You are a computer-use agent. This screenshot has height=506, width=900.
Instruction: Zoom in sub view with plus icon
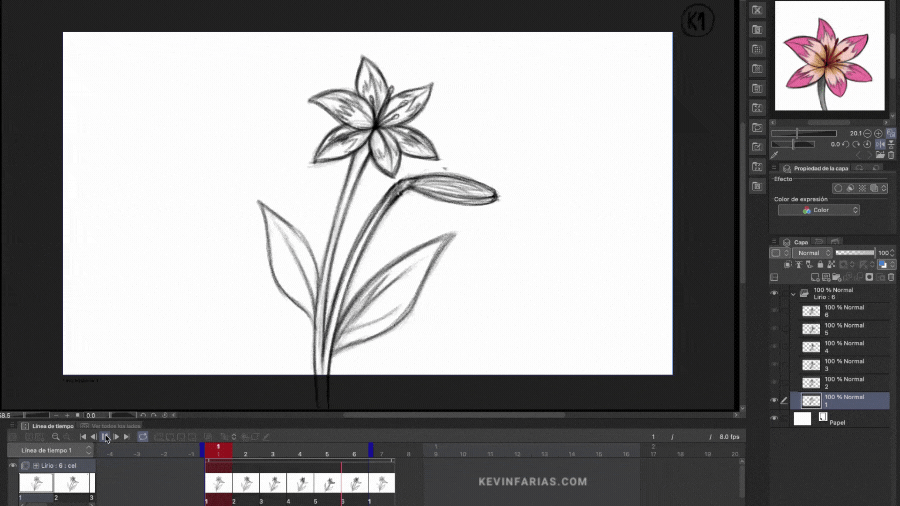click(x=878, y=133)
